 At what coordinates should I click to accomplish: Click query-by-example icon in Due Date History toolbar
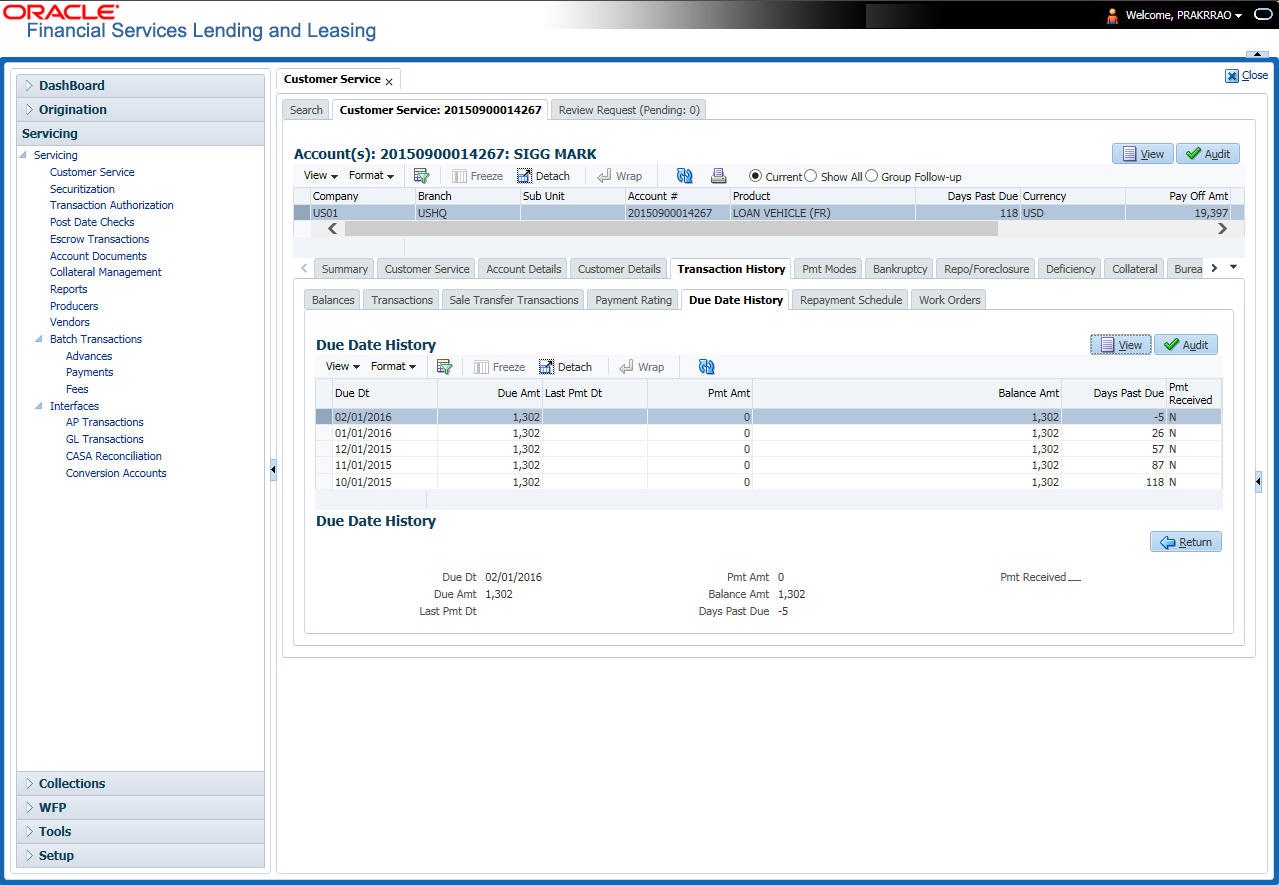coord(445,367)
